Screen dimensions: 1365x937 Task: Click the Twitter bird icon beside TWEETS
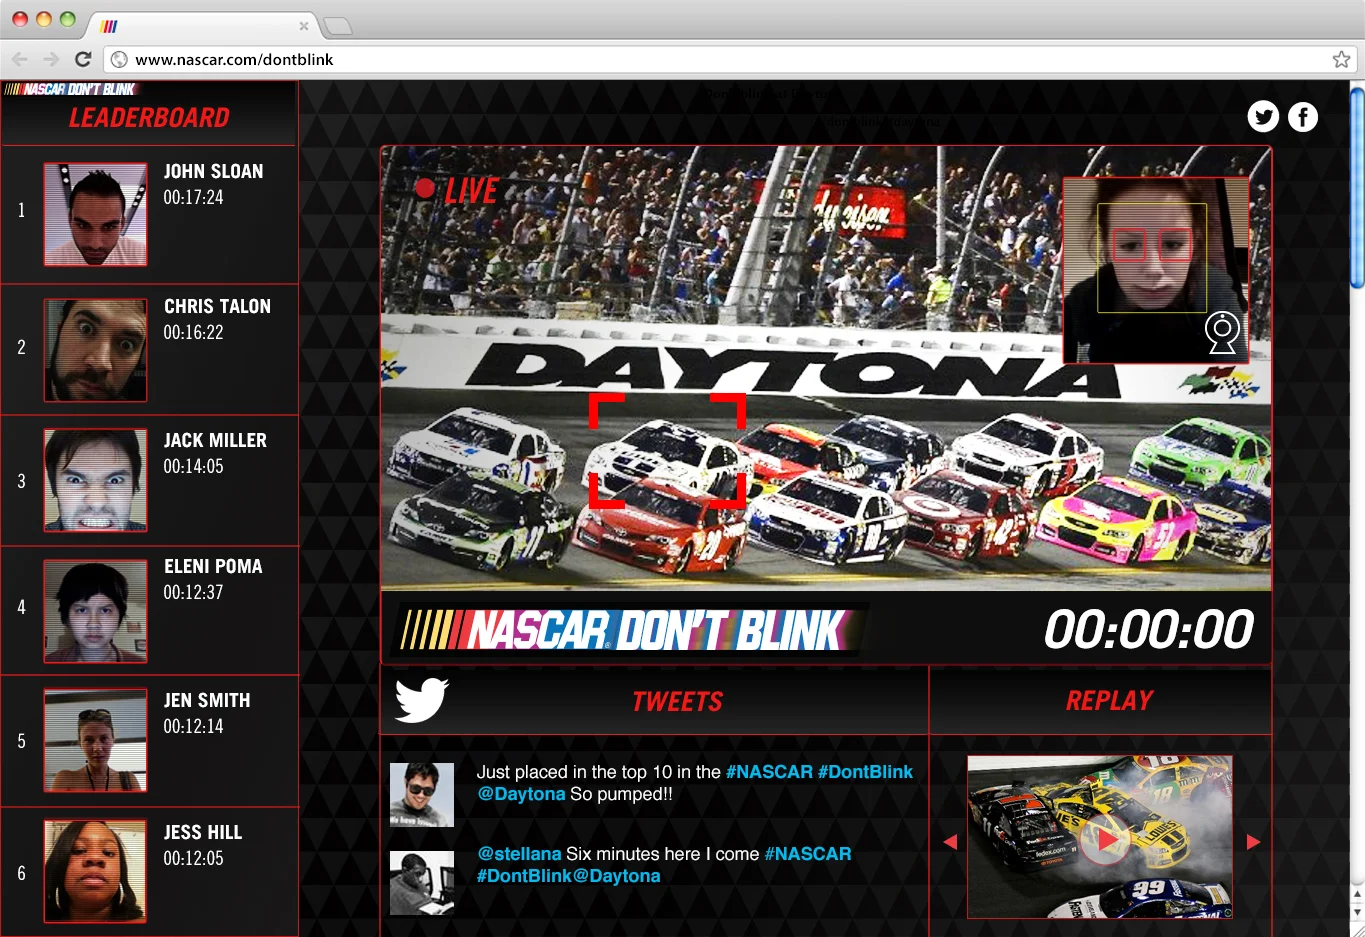pyautogui.click(x=421, y=700)
